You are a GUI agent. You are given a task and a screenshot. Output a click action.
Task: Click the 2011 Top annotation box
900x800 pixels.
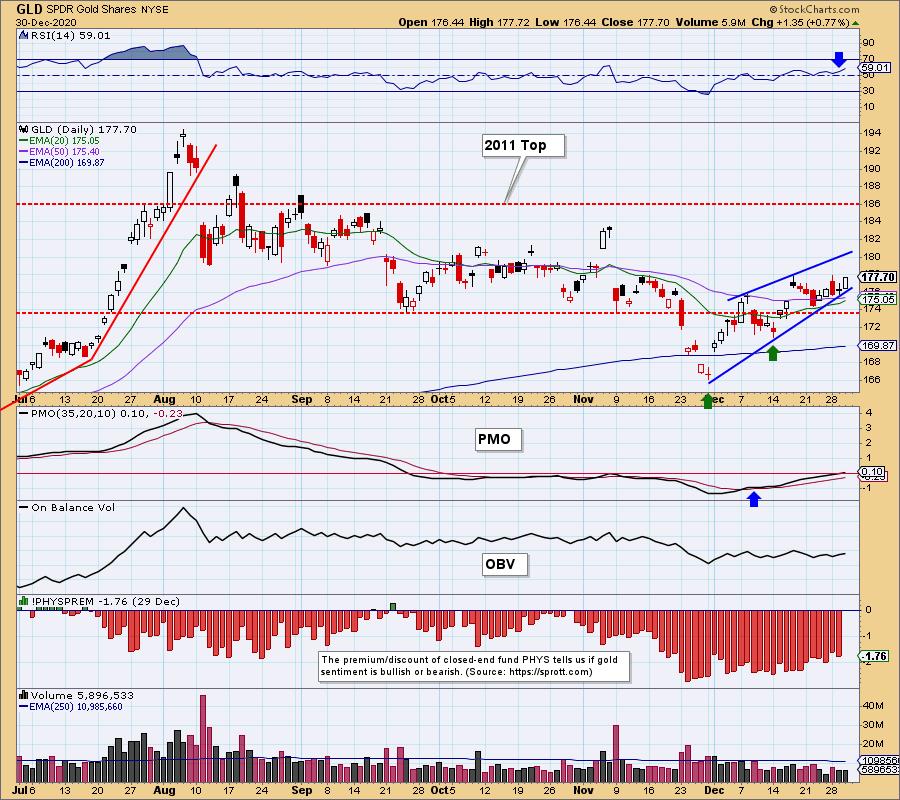pyautogui.click(x=522, y=145)
